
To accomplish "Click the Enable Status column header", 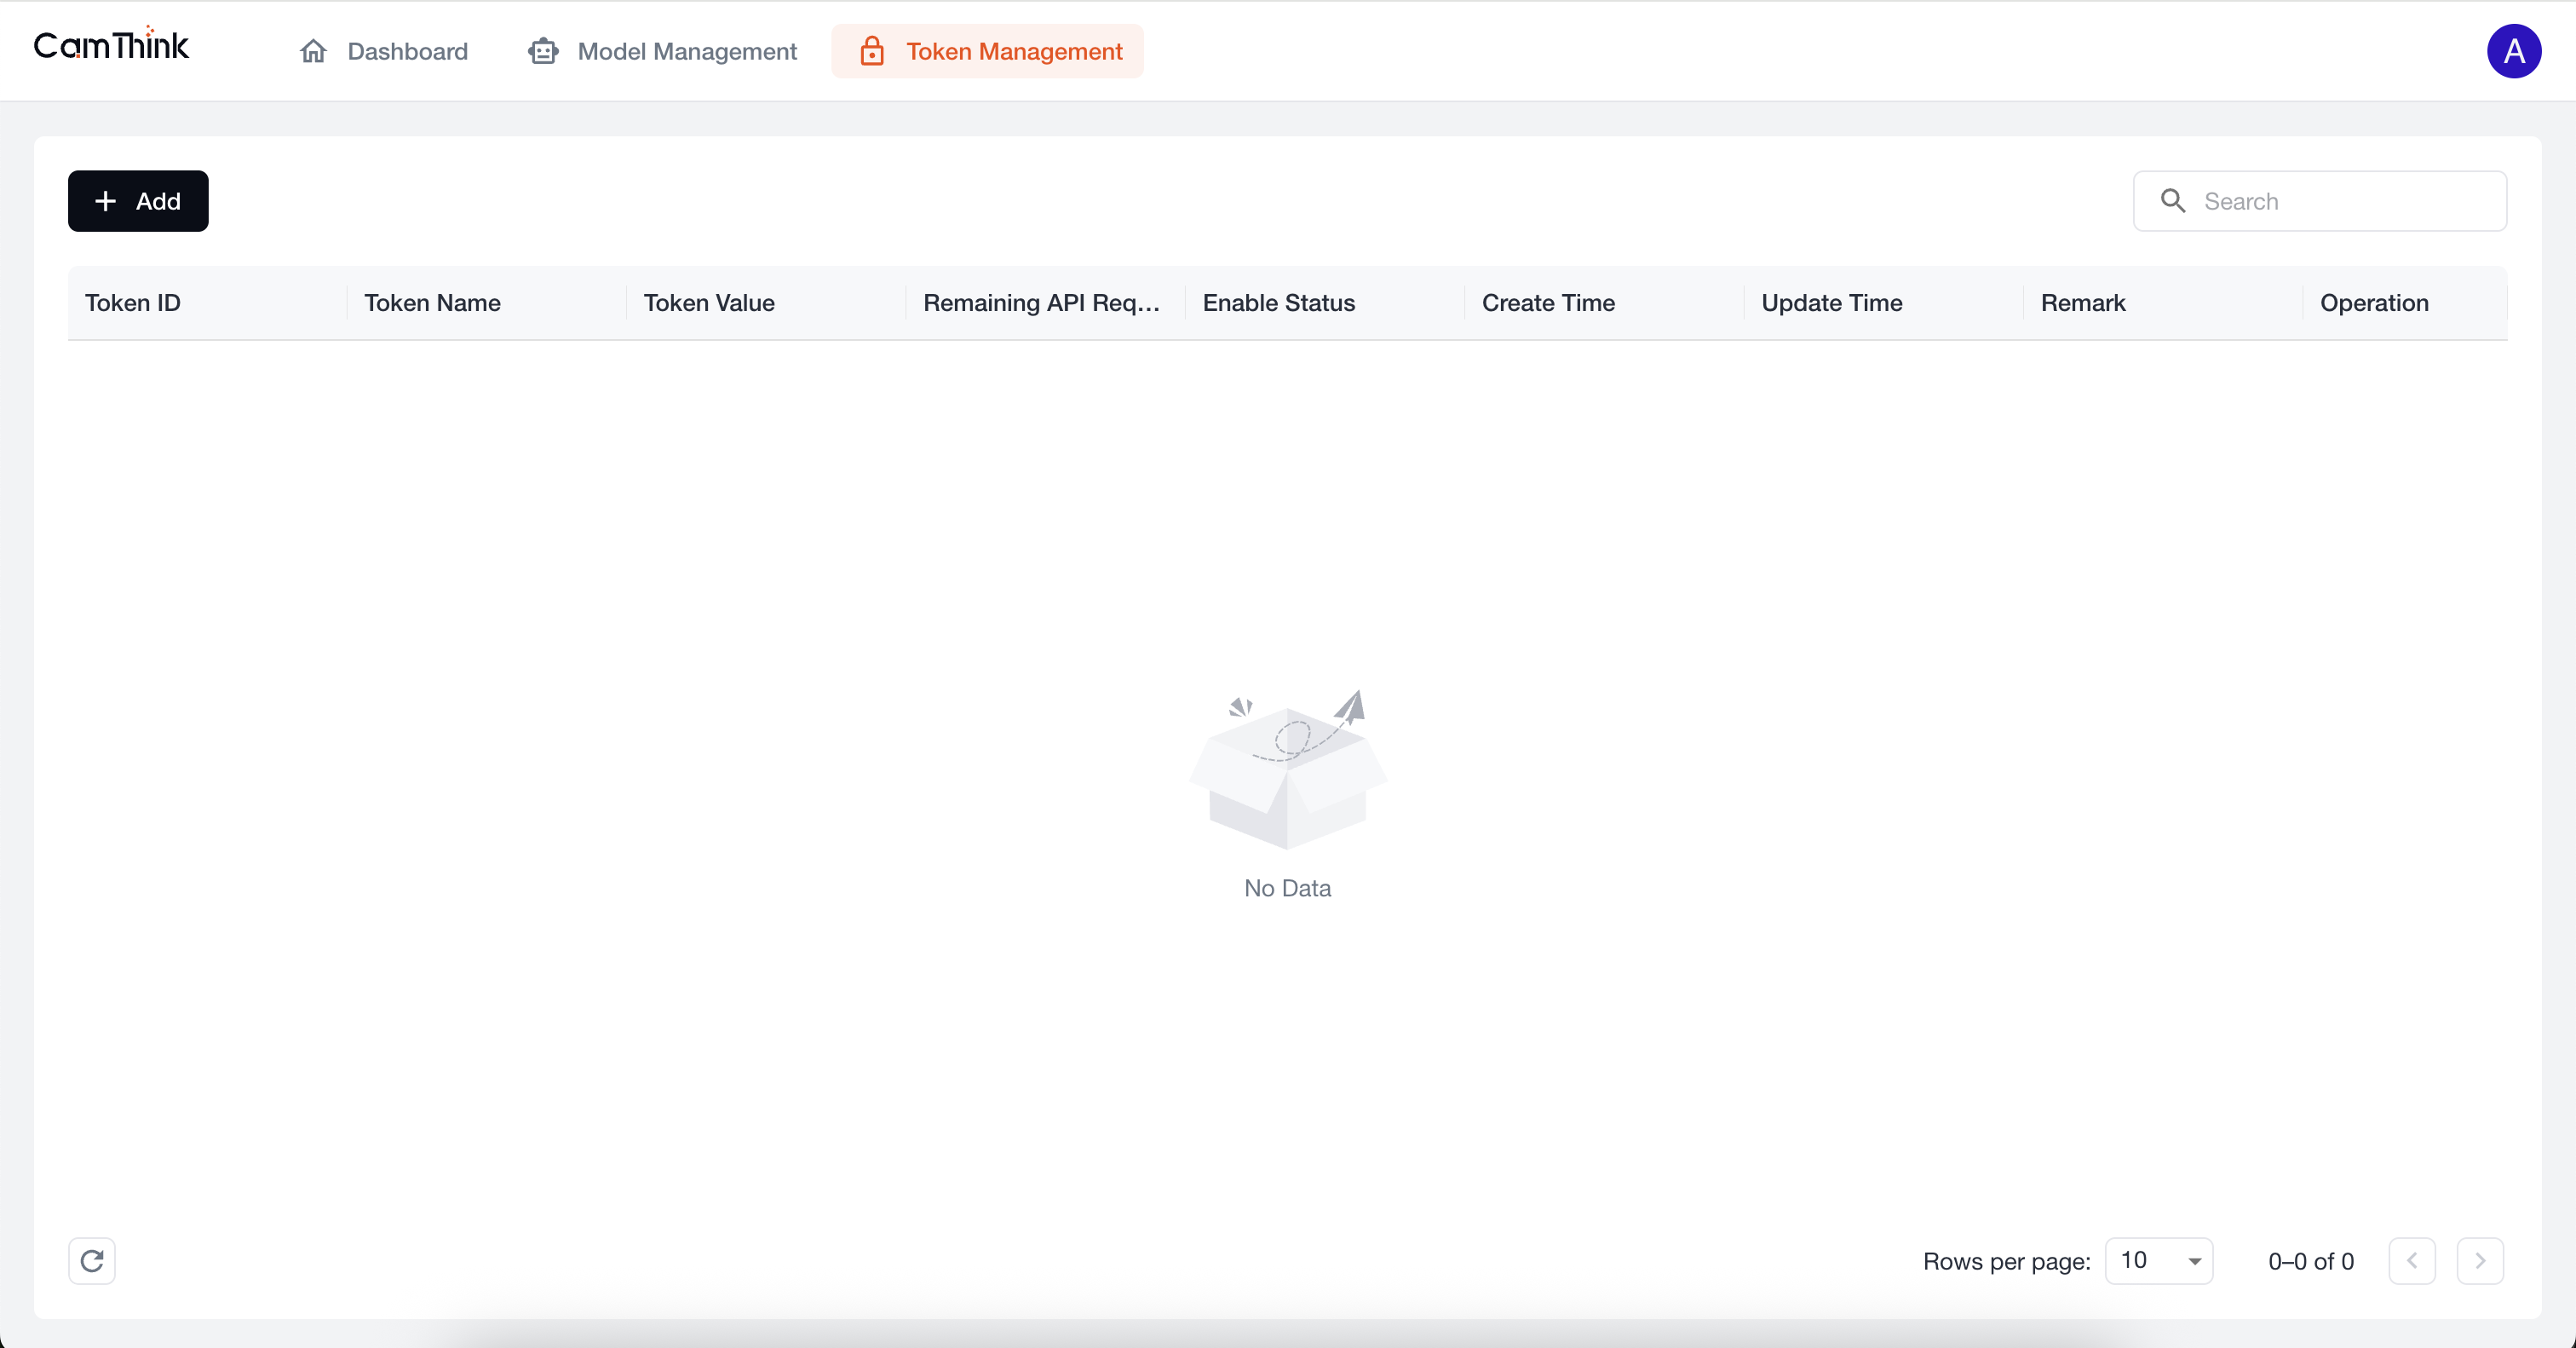I will (1278, 303).
